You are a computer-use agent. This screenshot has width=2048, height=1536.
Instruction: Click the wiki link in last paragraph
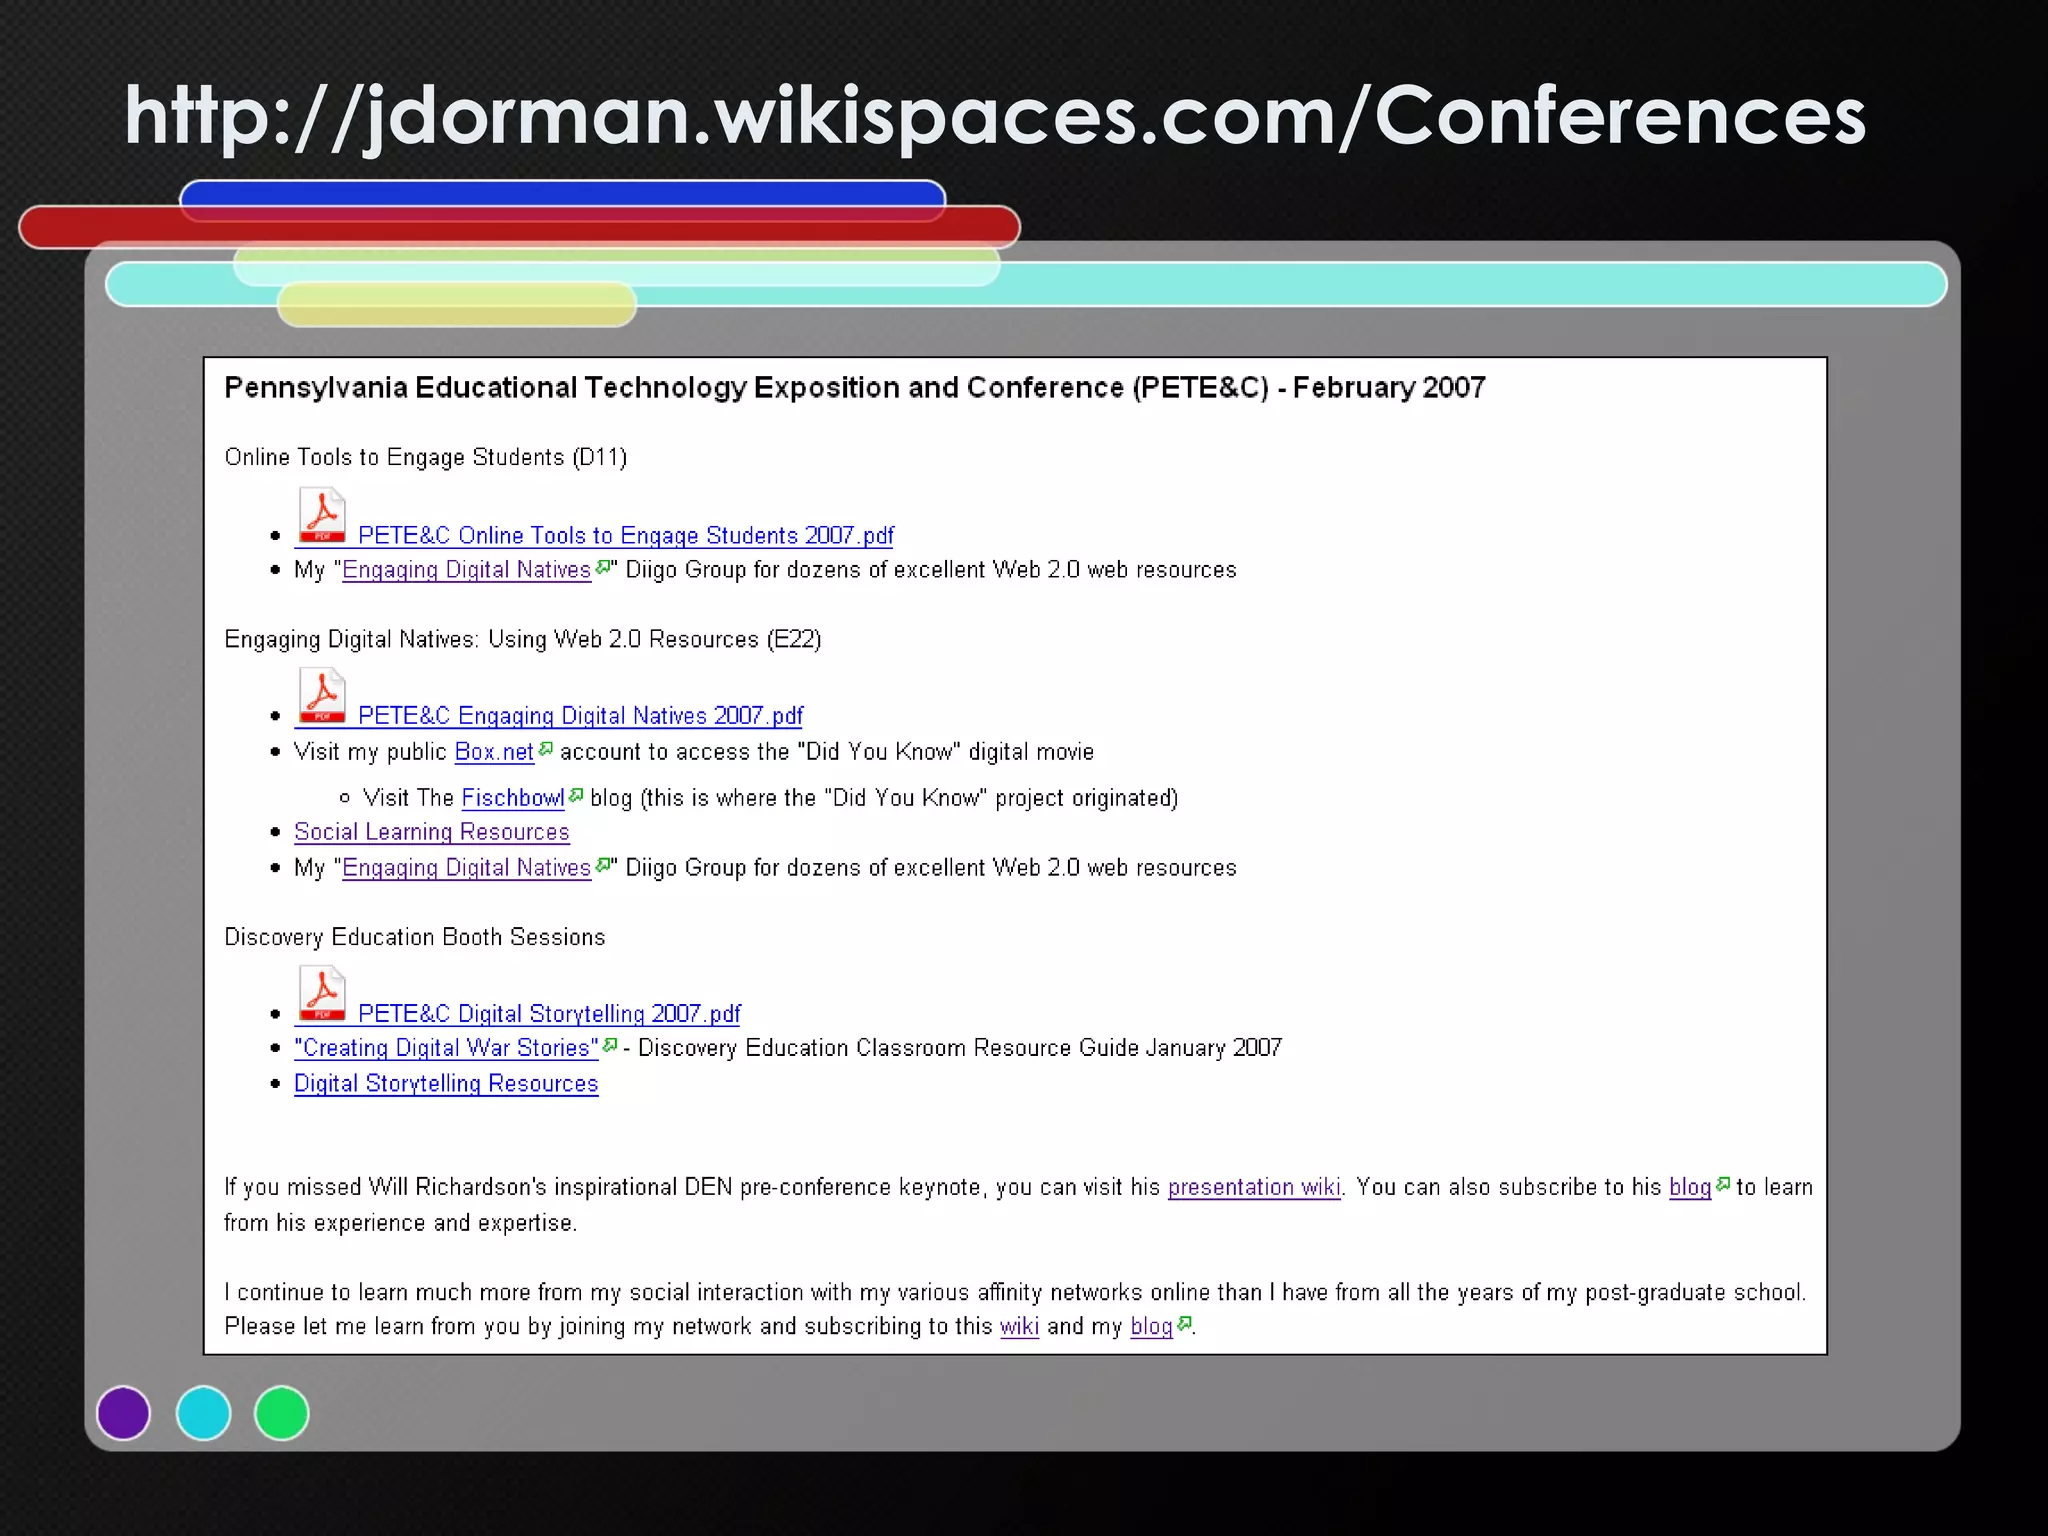click(1019, 1326)
